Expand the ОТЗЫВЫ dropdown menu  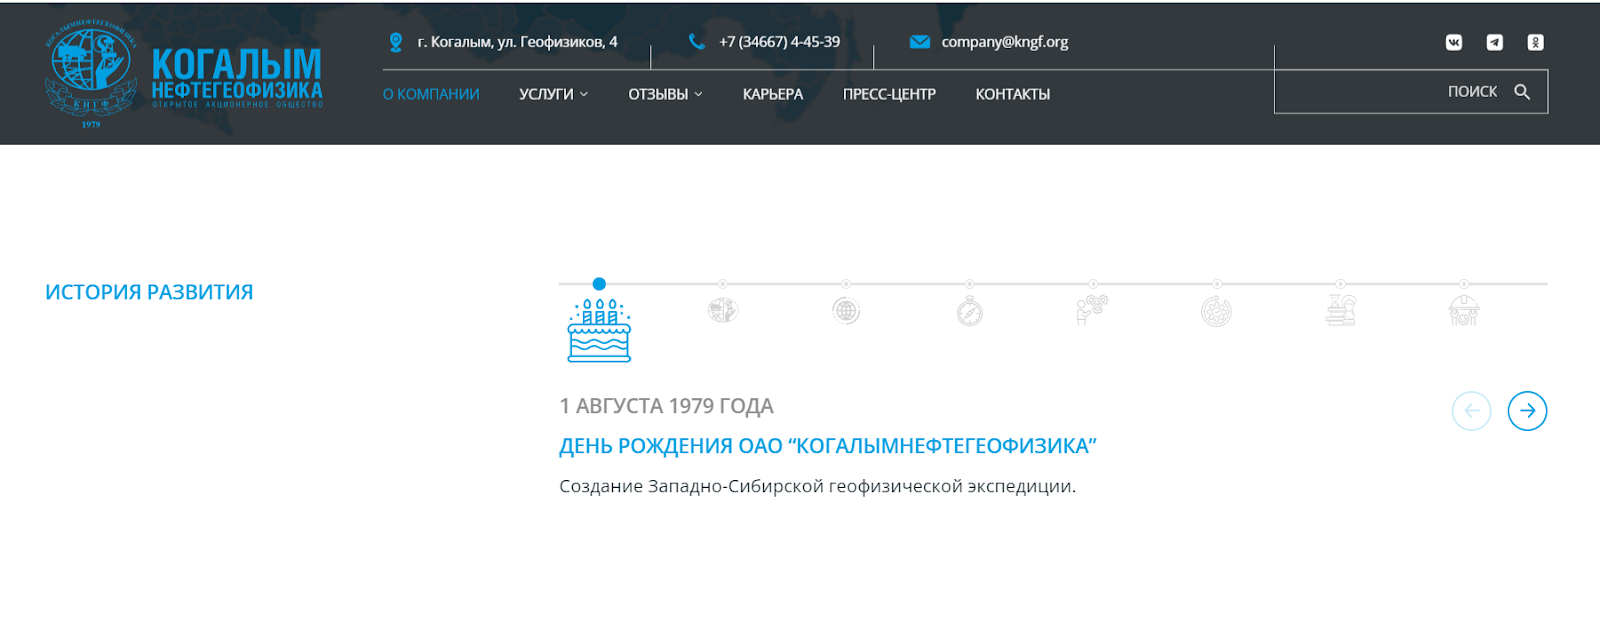pos(665,94)
